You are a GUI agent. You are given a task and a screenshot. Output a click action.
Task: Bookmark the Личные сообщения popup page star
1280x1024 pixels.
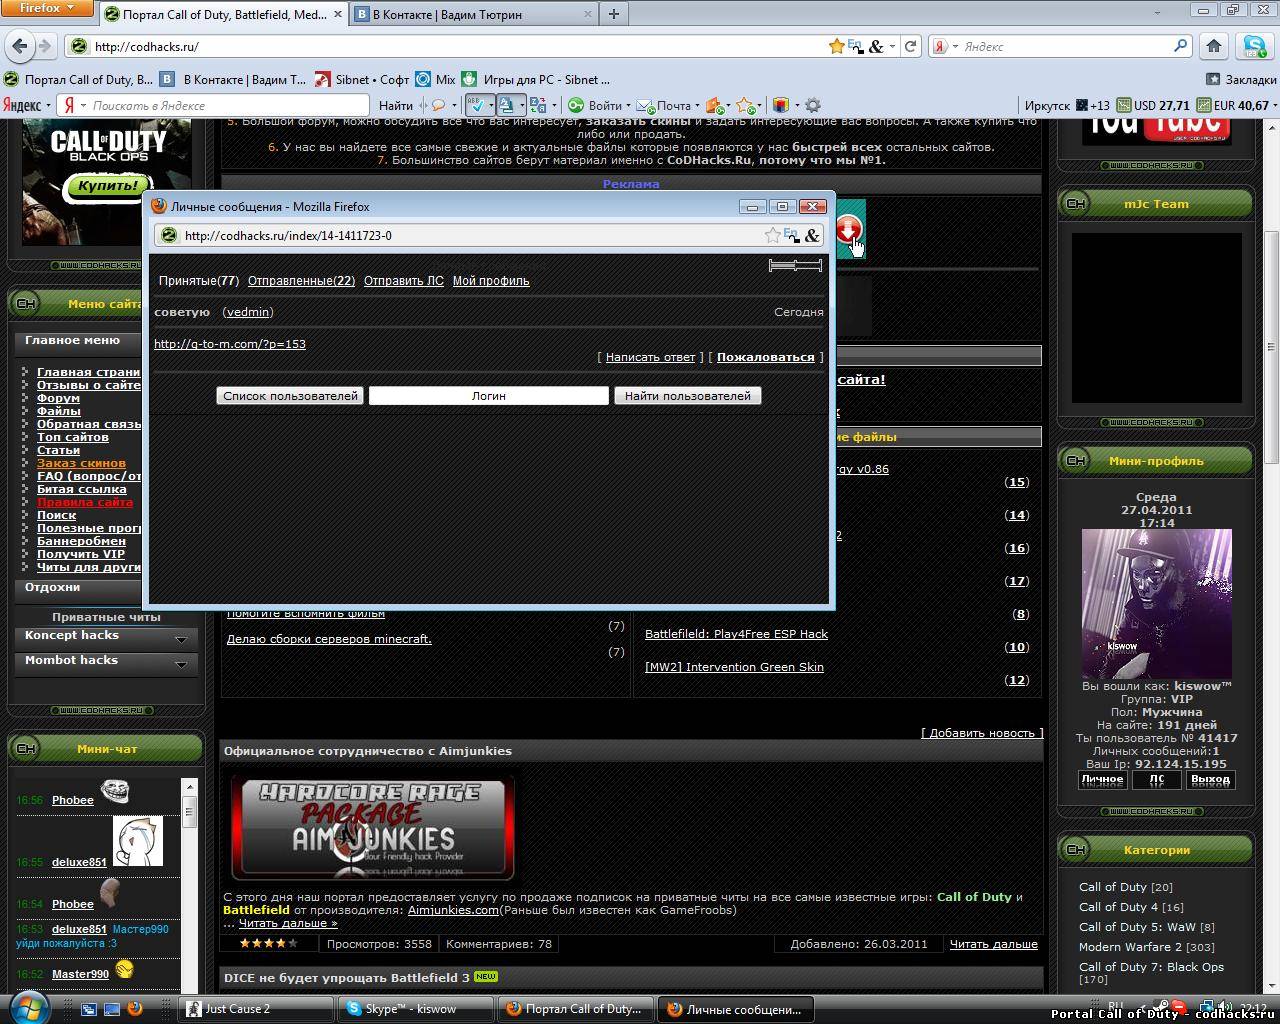point(772,235)
